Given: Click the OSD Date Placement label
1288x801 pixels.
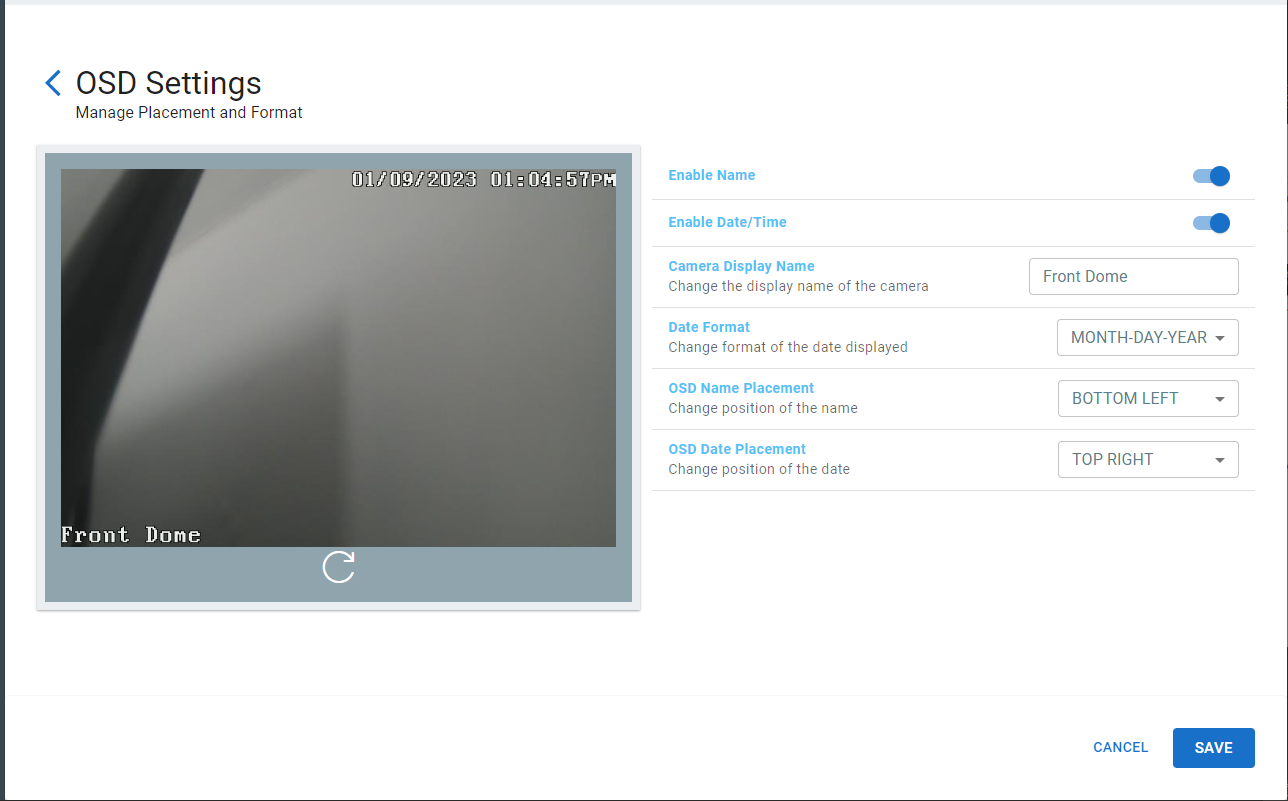Looking at the screenshot, I should pos(737,449).
